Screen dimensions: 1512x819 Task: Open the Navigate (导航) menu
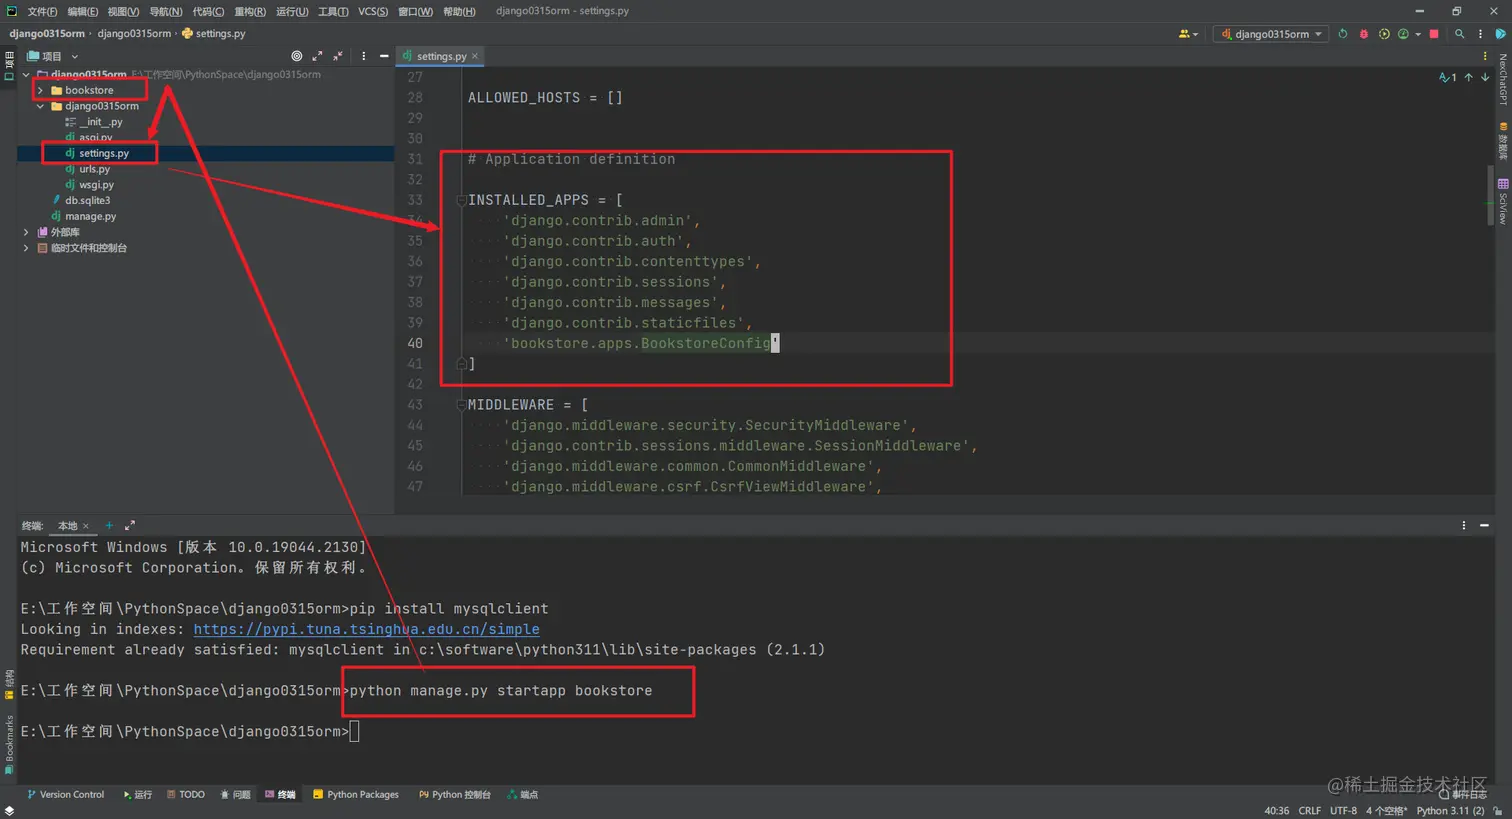[x=166, y=11]
